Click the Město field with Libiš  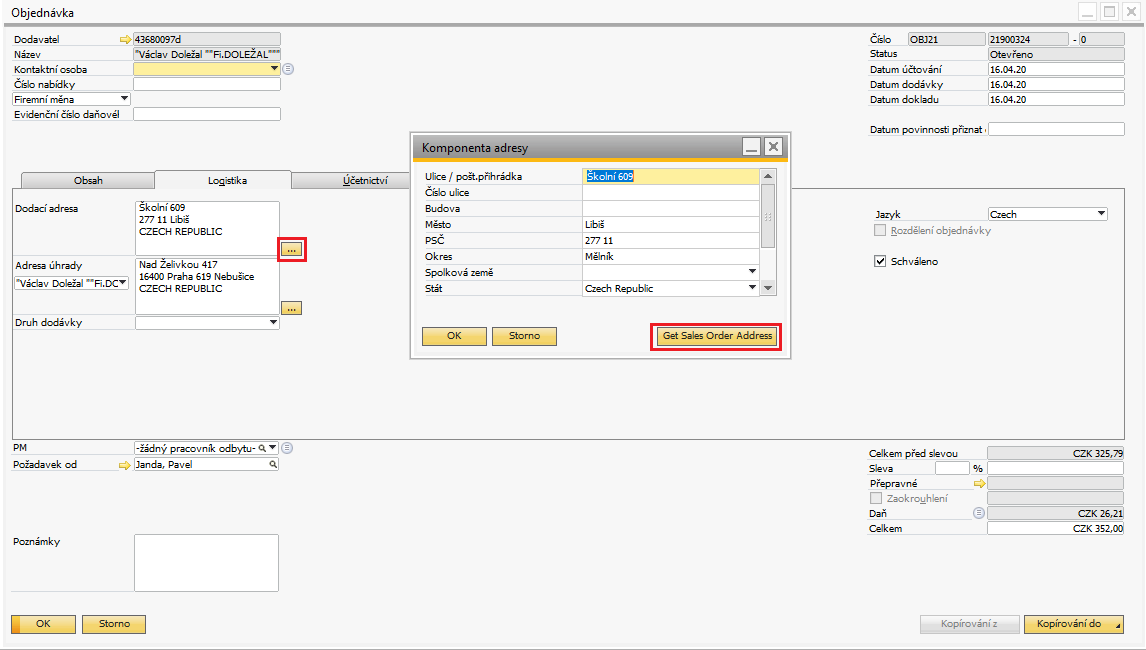(x=671, y=224)
